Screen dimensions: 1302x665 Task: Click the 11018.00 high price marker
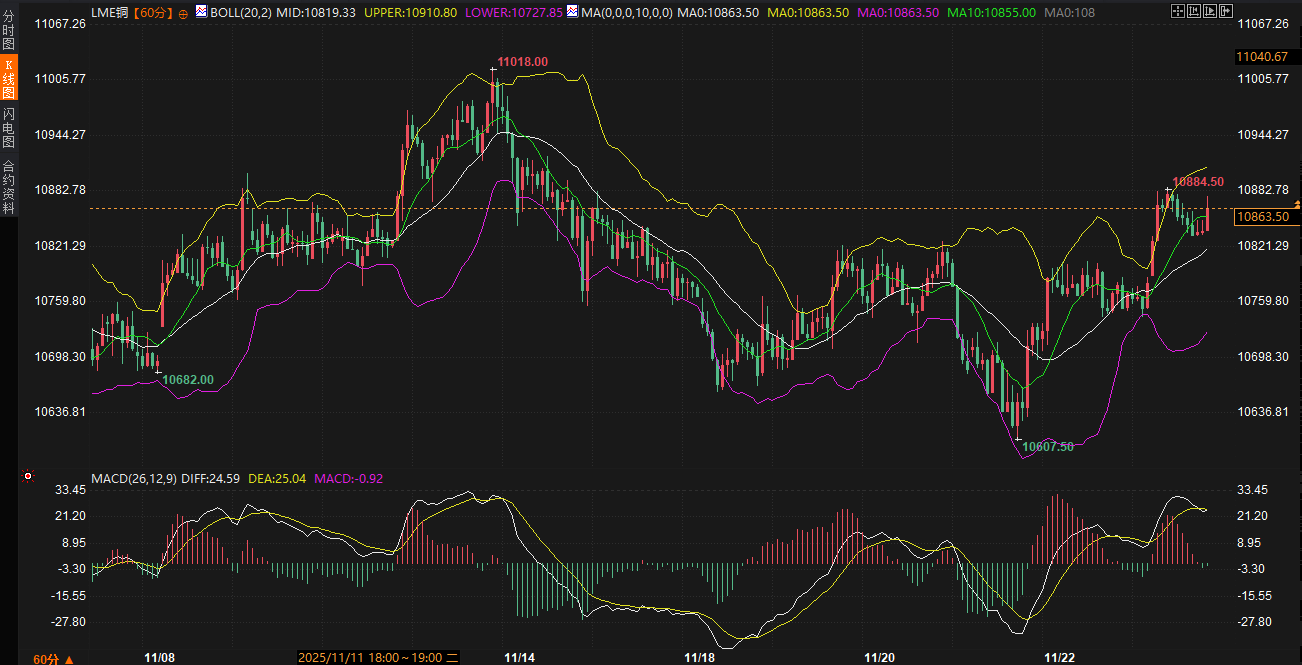[523, 62]
